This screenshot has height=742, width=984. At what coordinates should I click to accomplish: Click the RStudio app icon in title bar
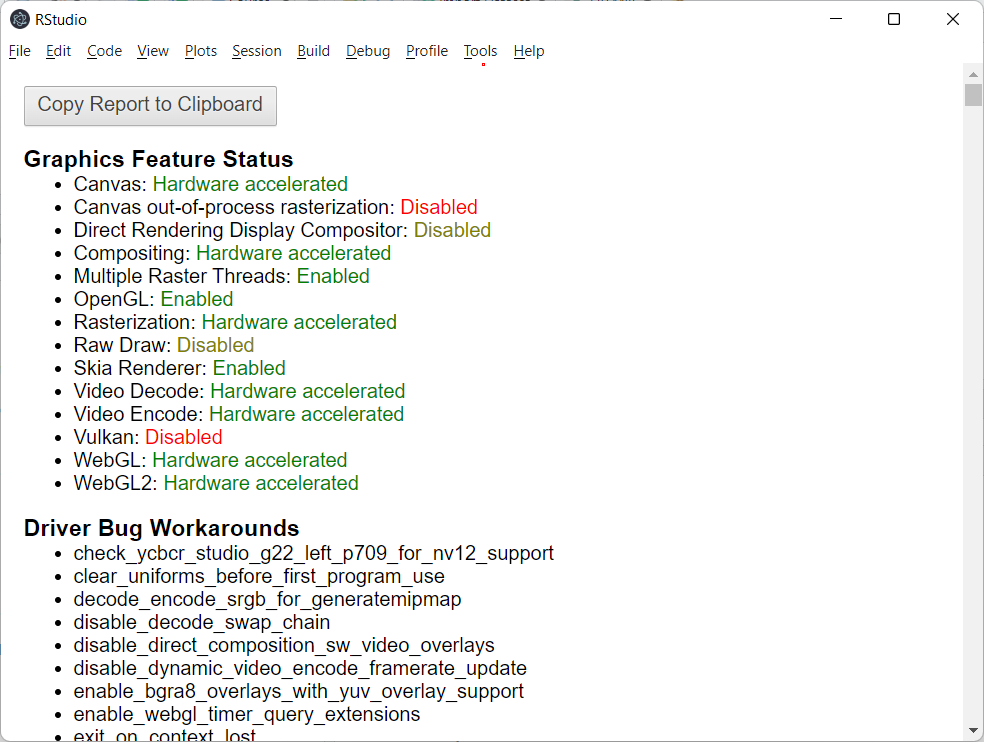tap(19, 19)
